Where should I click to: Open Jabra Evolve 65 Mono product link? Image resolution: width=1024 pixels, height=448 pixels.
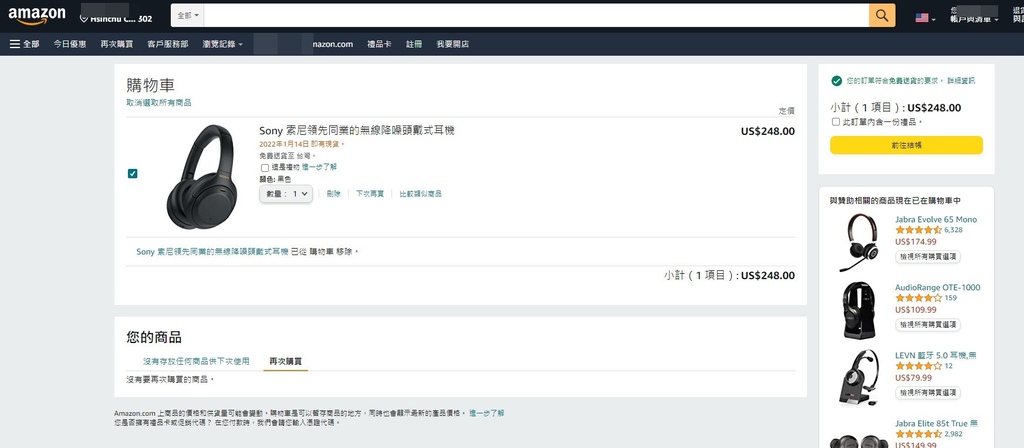tap(936, 219)
